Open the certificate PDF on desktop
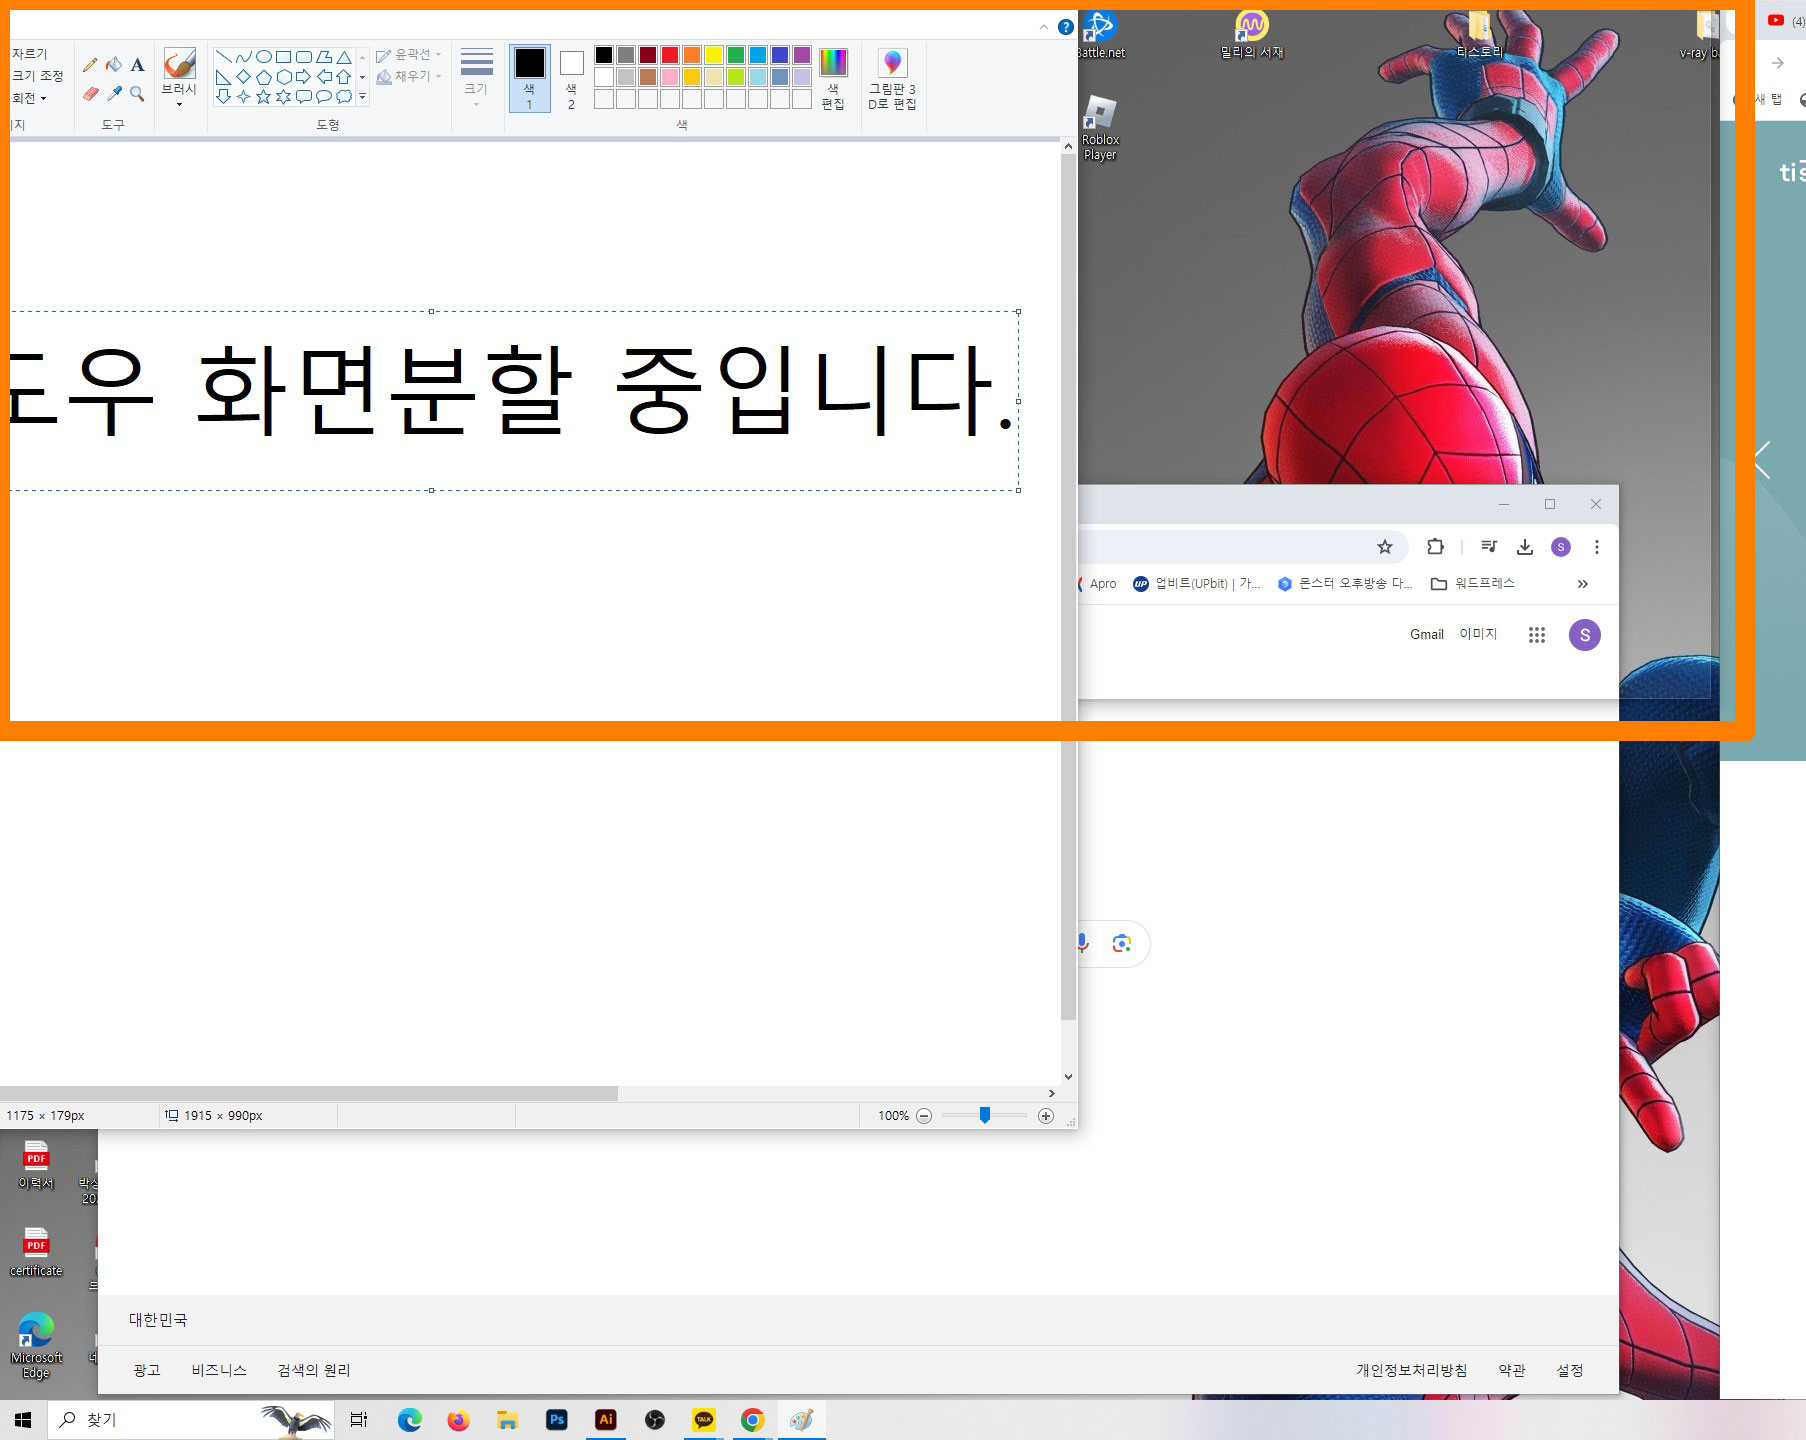This screenshot has height=1440, width=1806. (x=36, y=1252)
